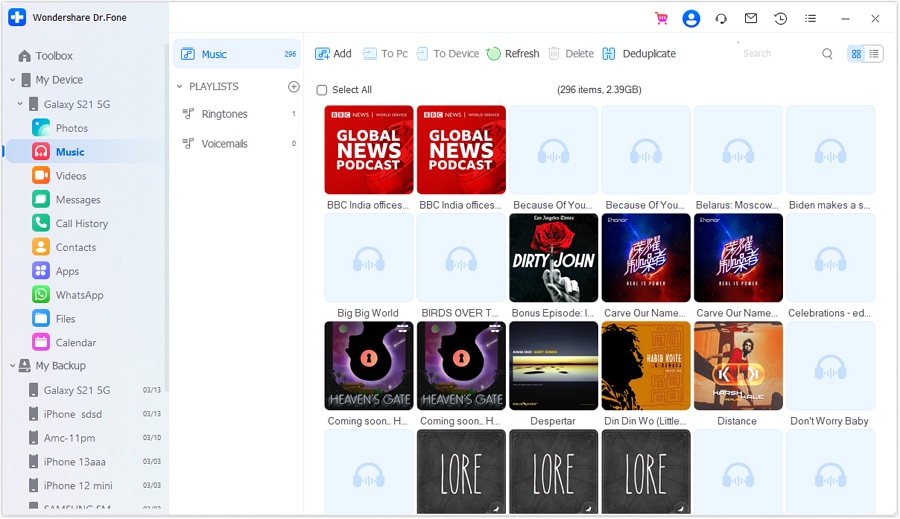
Task: Click the headset support icon
Action: tap(721, 18)
